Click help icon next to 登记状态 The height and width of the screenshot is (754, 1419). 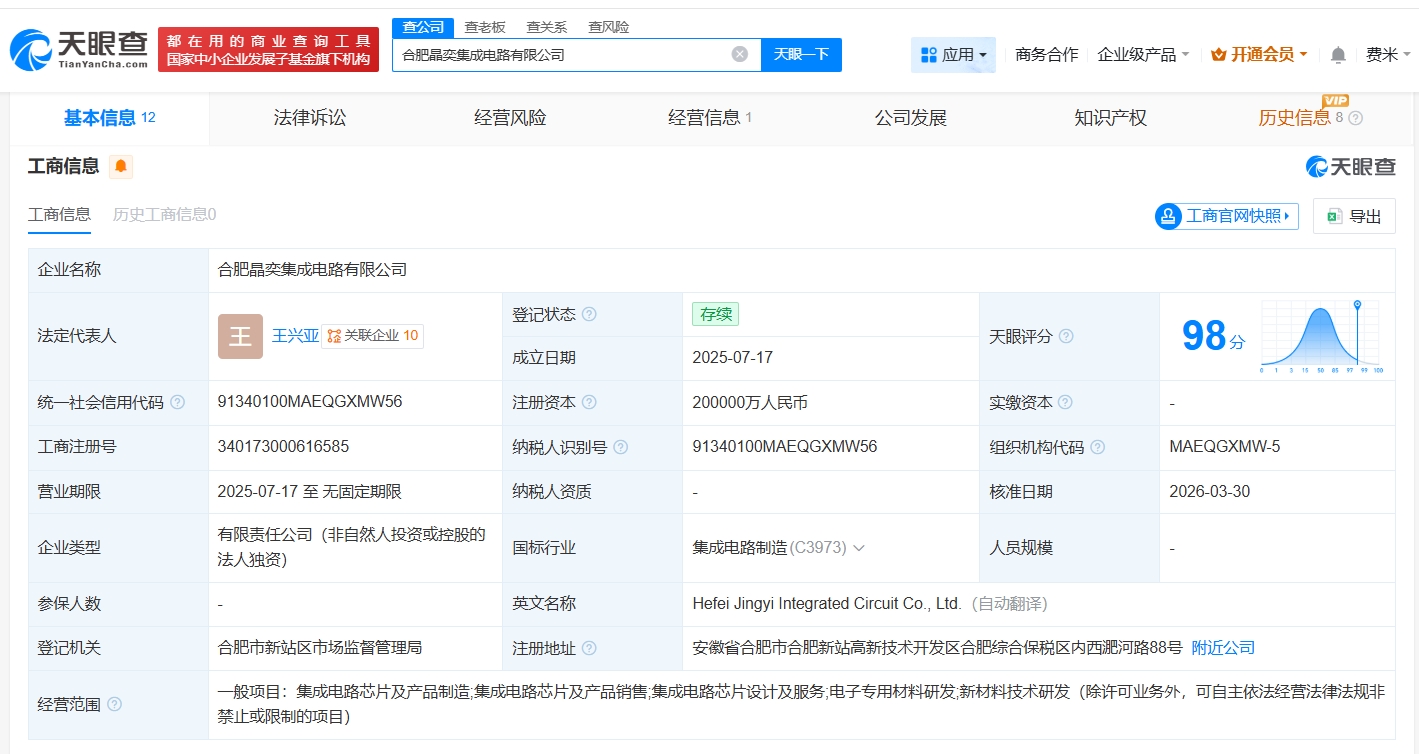[589, 314]
